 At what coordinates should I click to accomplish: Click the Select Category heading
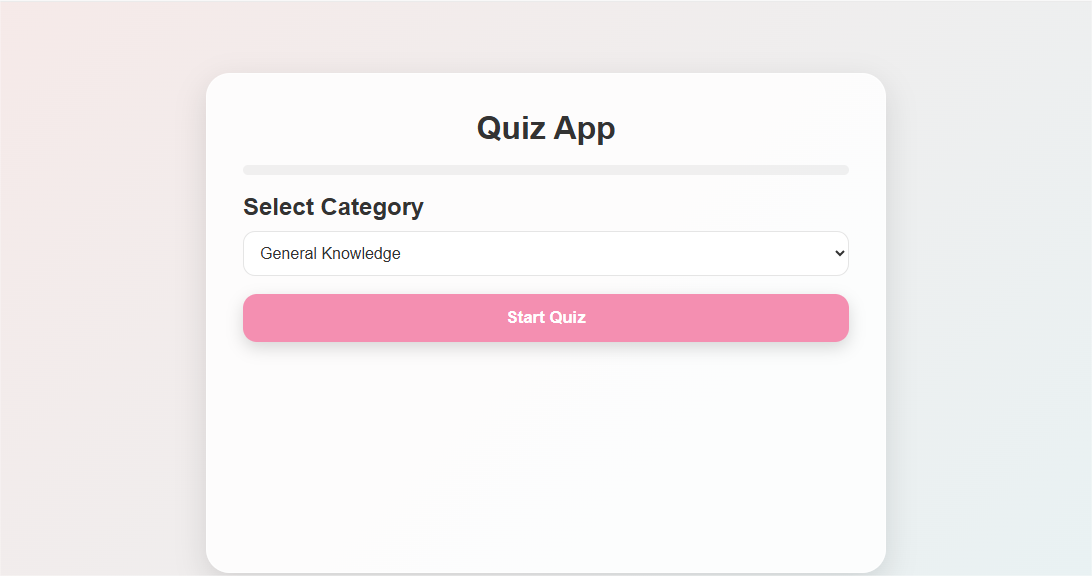[333, 207]
